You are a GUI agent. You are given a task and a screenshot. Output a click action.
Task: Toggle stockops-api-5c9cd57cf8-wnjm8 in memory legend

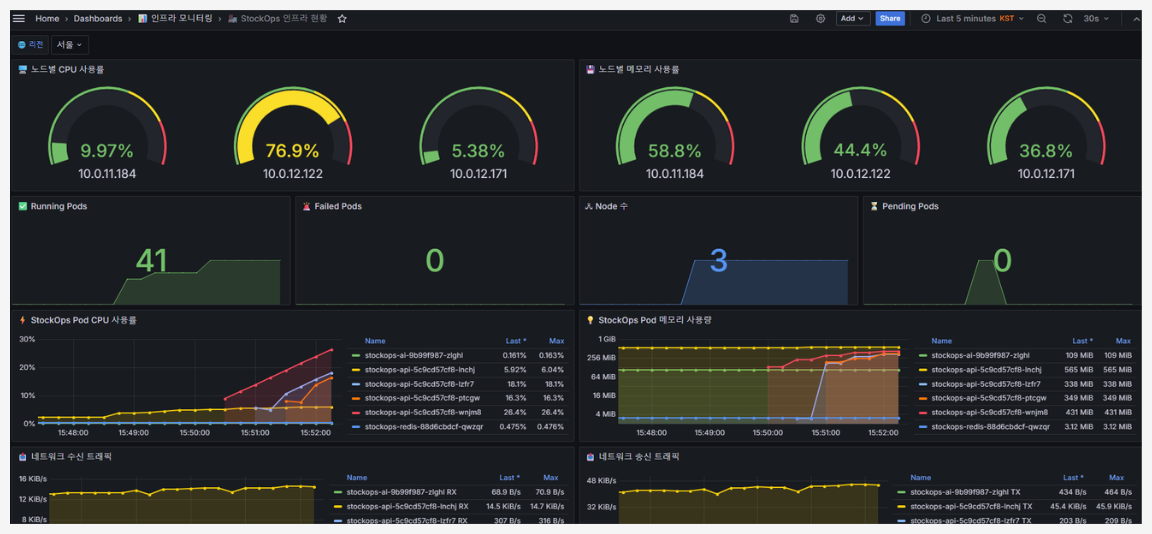pos(989,412)
